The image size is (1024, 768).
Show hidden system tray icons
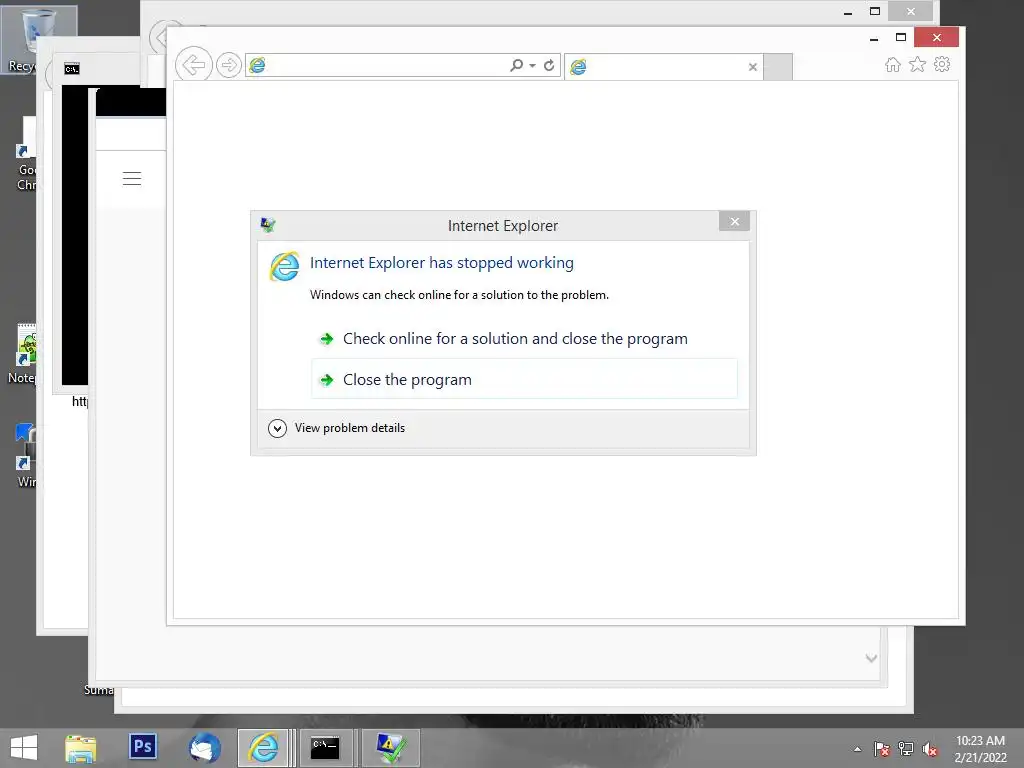click(x=857, y=749)
